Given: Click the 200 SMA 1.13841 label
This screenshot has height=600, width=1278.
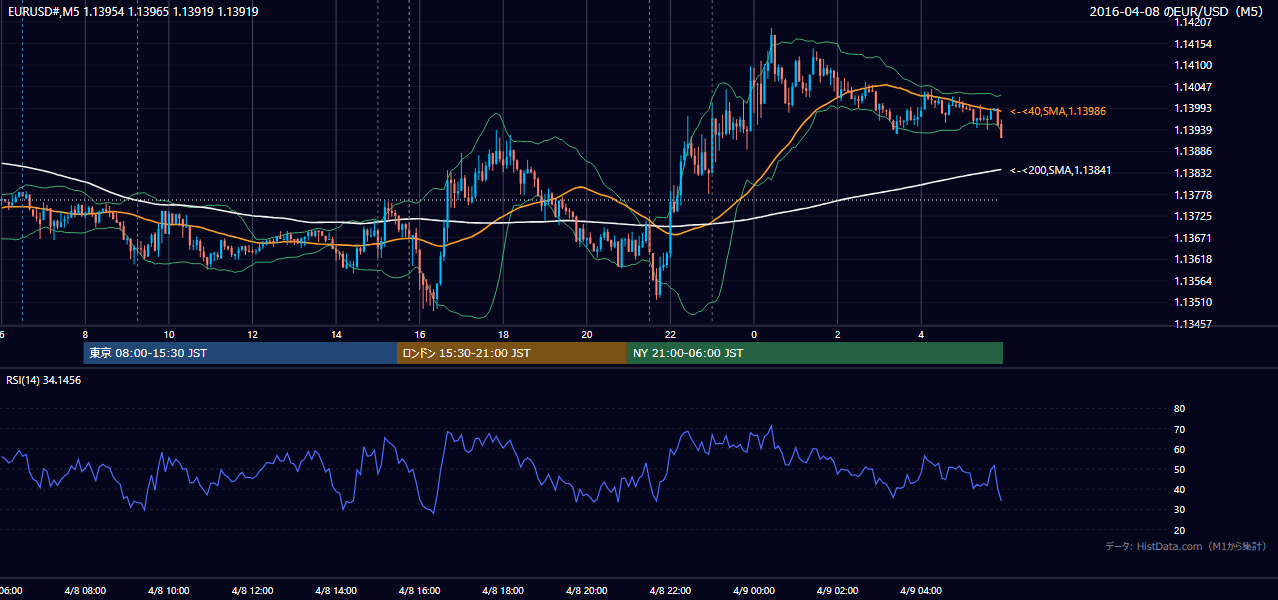Looking at the screenshot, I should click(1061, 170).
